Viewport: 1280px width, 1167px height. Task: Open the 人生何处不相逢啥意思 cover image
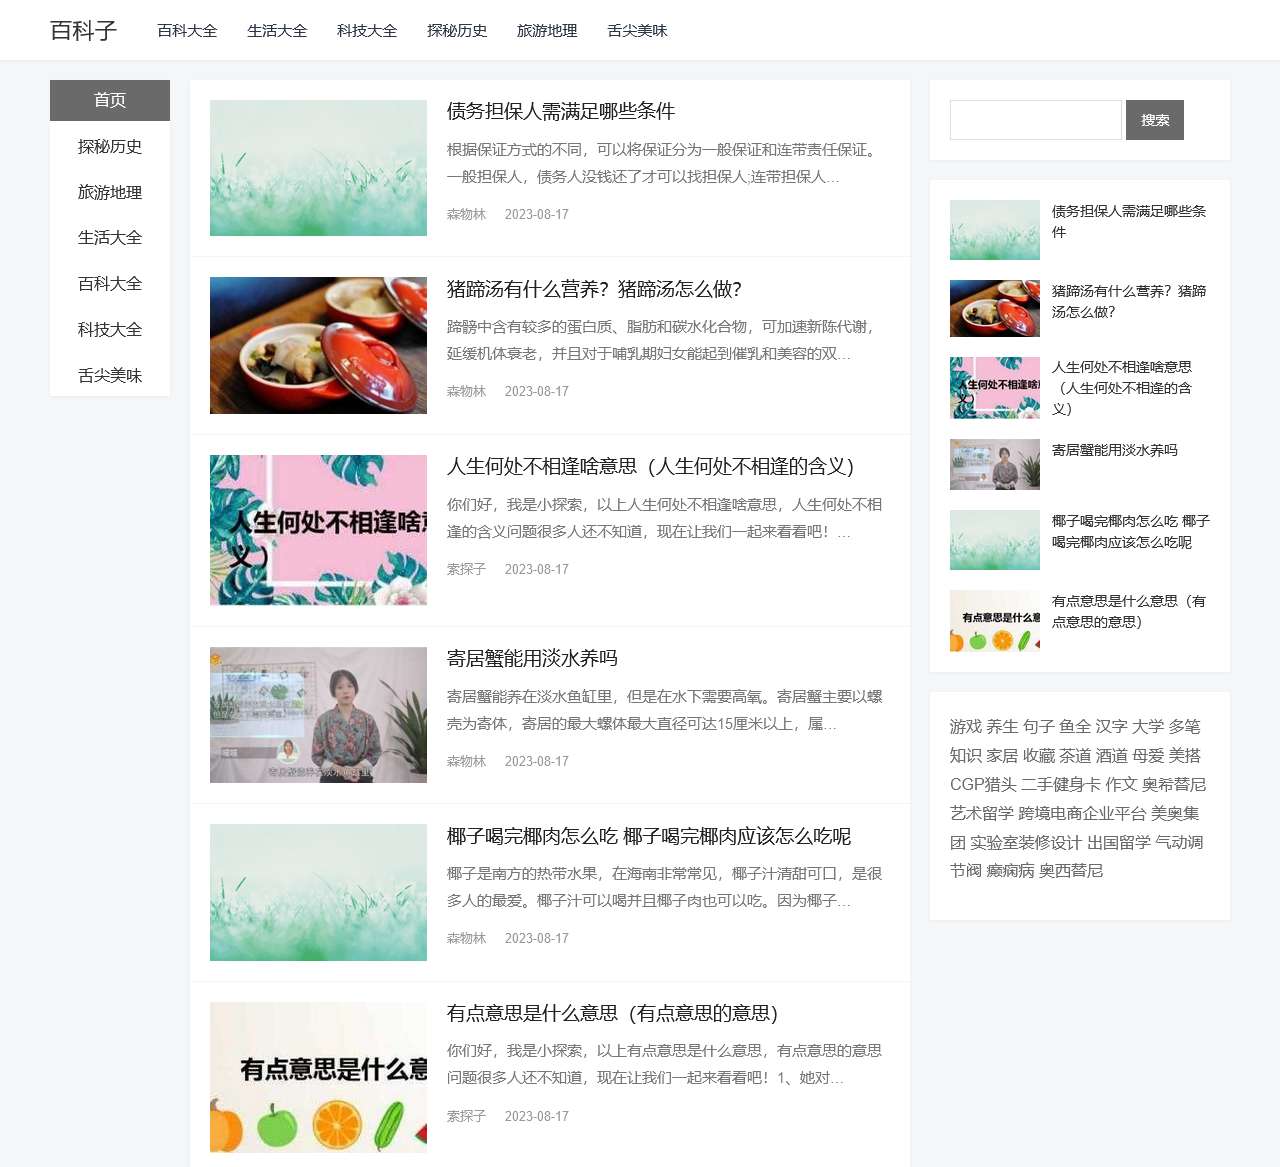317,530
